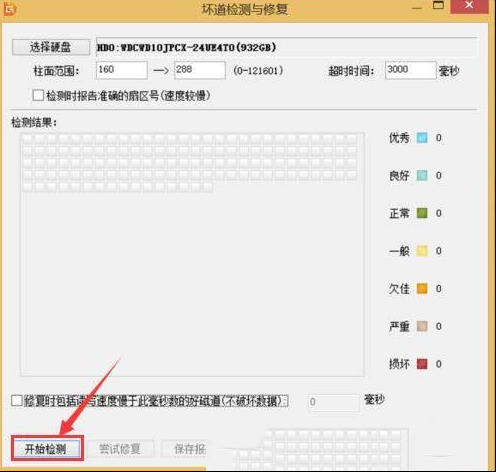
Task: Click first block in 检测结果 grid
Action: [x=27, y=139]
